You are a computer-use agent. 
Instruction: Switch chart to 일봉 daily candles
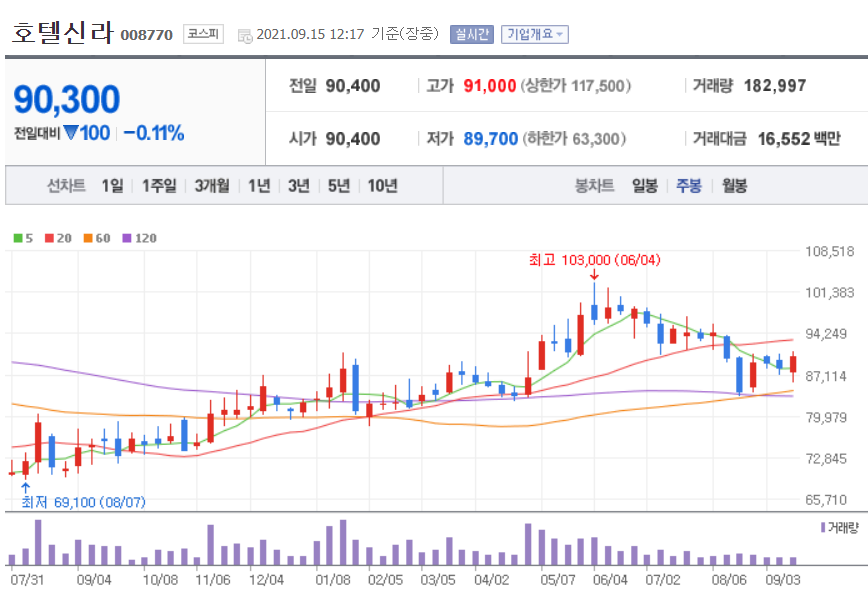tap(643, 185)
